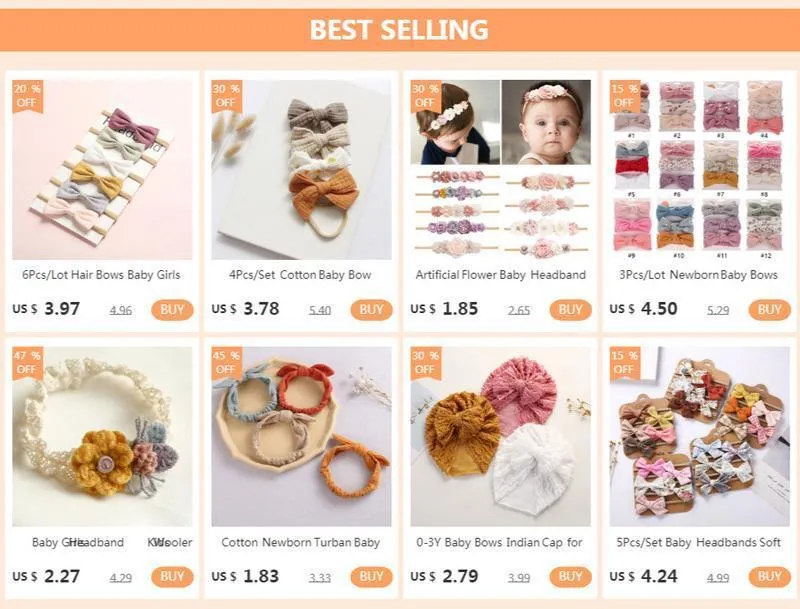Open the 5Pcs/Set bow cards image

[699, 437]
